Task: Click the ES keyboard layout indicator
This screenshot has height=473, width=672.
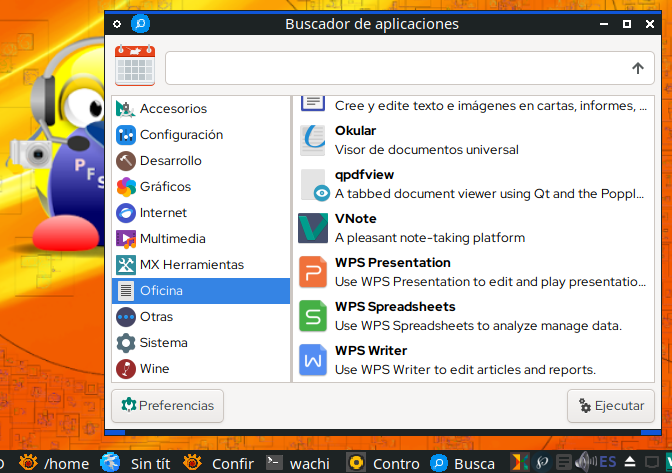Action: (608, 462)
